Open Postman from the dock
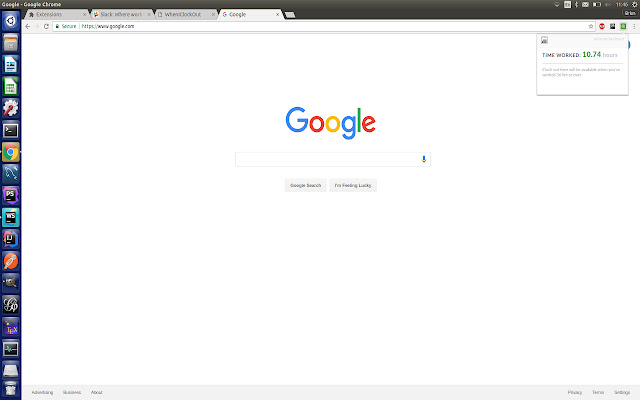Image resolution: width=640 pixels, height=400 pixels. (x=11, y=261)
